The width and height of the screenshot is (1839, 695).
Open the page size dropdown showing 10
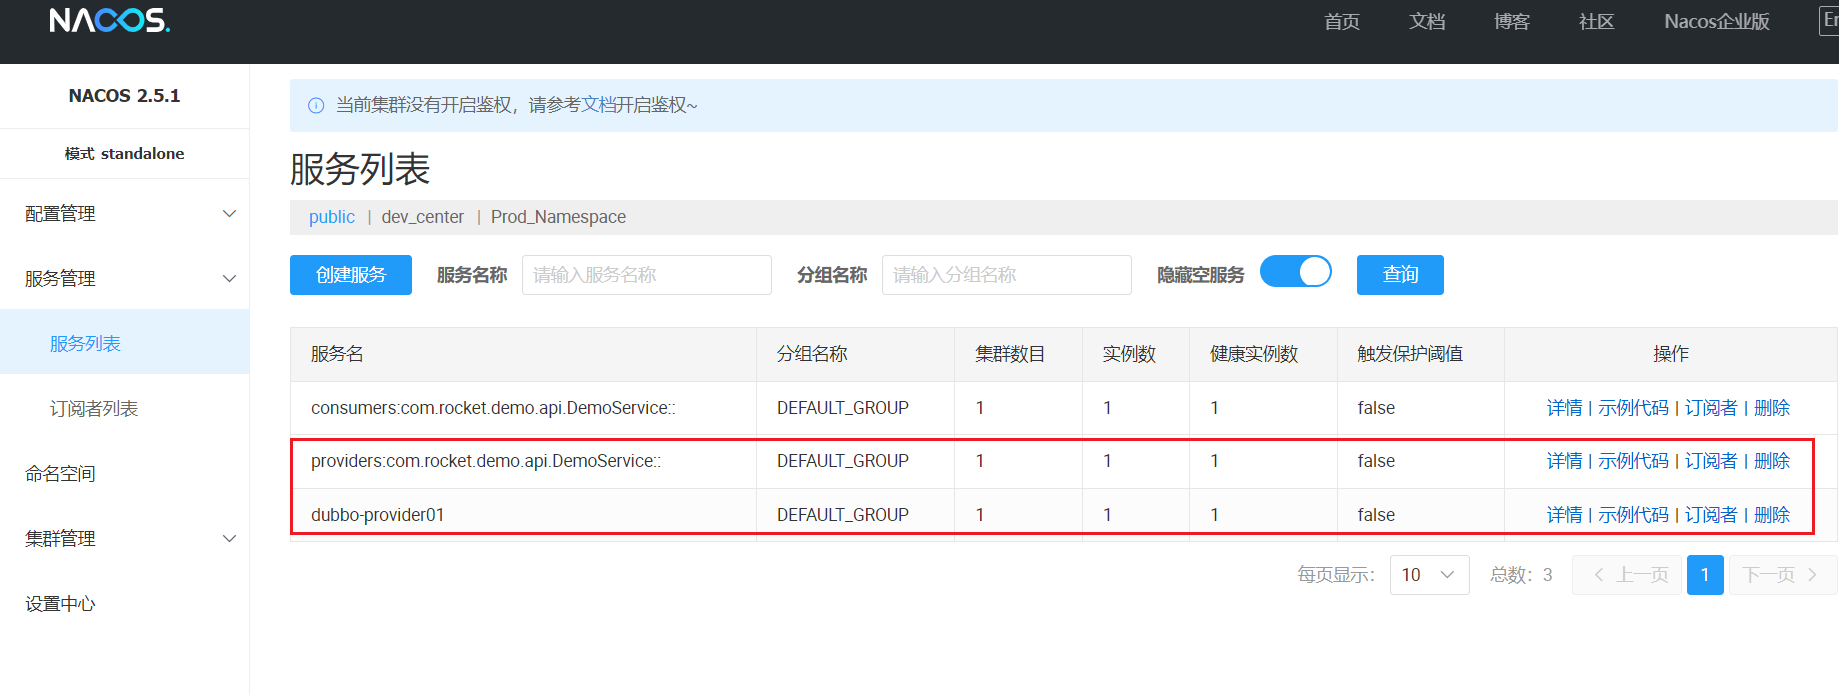[x=1429, y=575]
